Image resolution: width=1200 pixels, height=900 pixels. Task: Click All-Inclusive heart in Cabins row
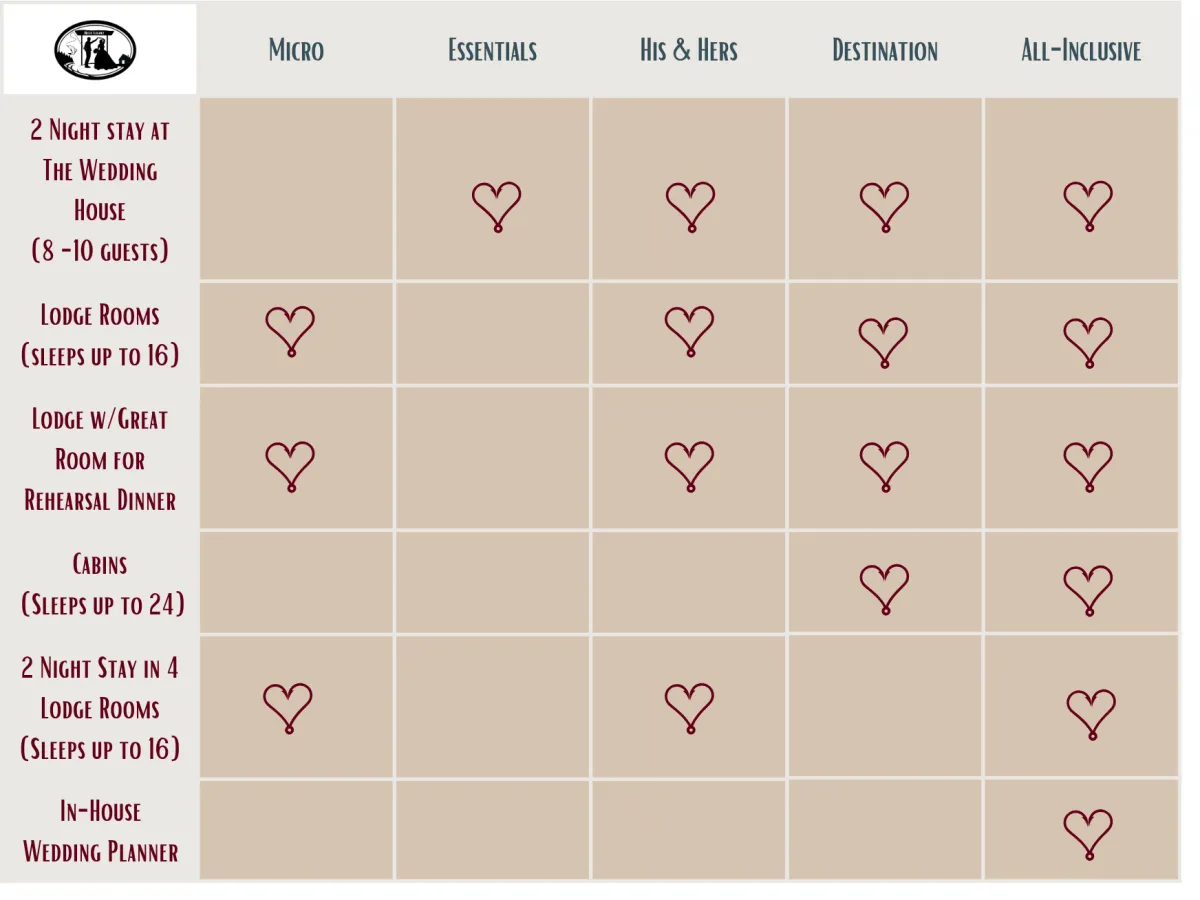click(x=1088, y=590)
